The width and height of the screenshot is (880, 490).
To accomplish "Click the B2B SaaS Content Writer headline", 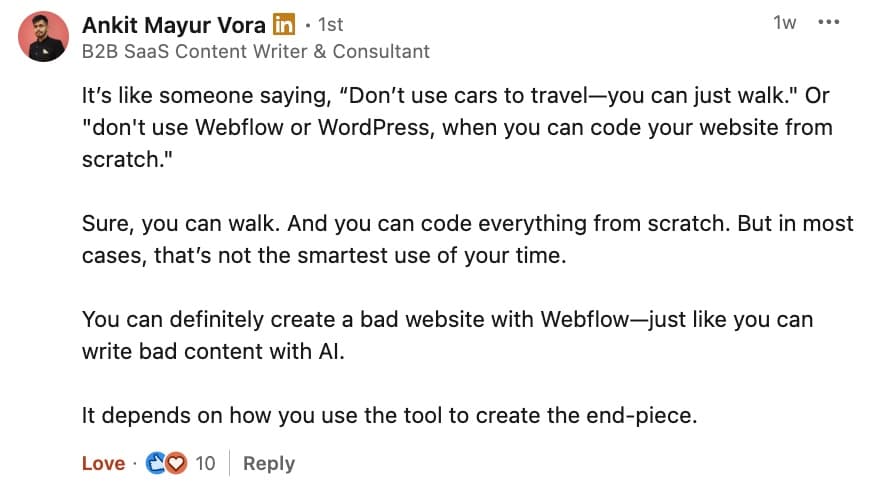I will click(x=255, y=52).
